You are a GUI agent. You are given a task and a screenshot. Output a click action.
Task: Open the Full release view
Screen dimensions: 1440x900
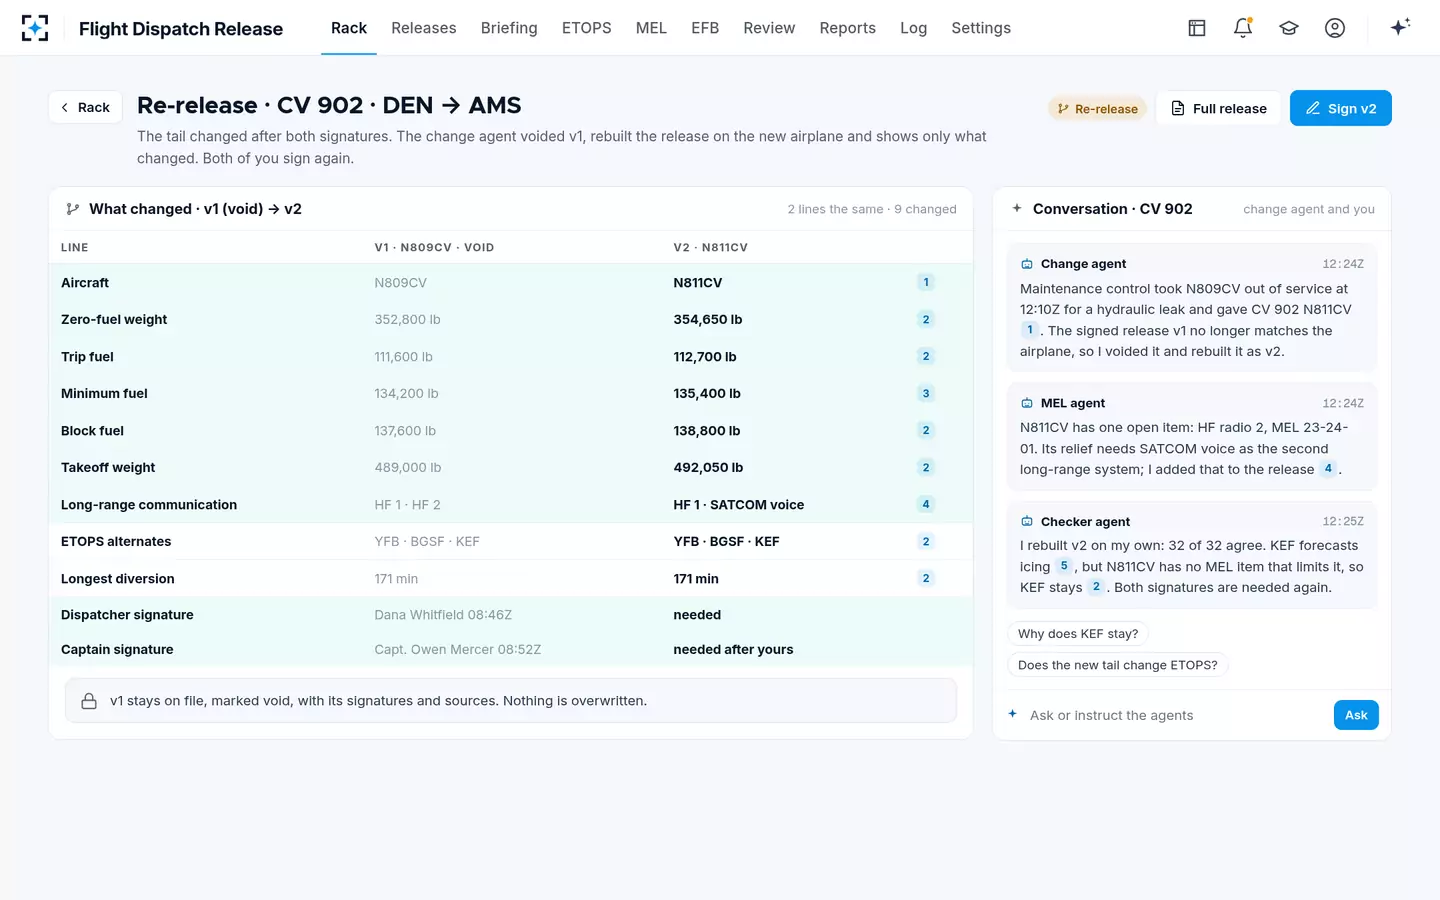1218,108
